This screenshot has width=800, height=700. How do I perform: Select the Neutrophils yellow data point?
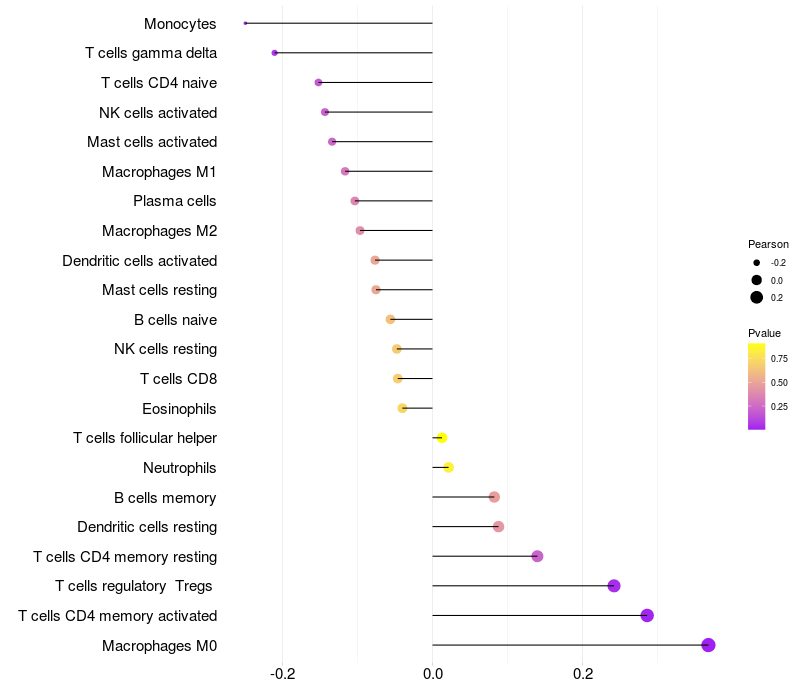[x=448, y=467]
